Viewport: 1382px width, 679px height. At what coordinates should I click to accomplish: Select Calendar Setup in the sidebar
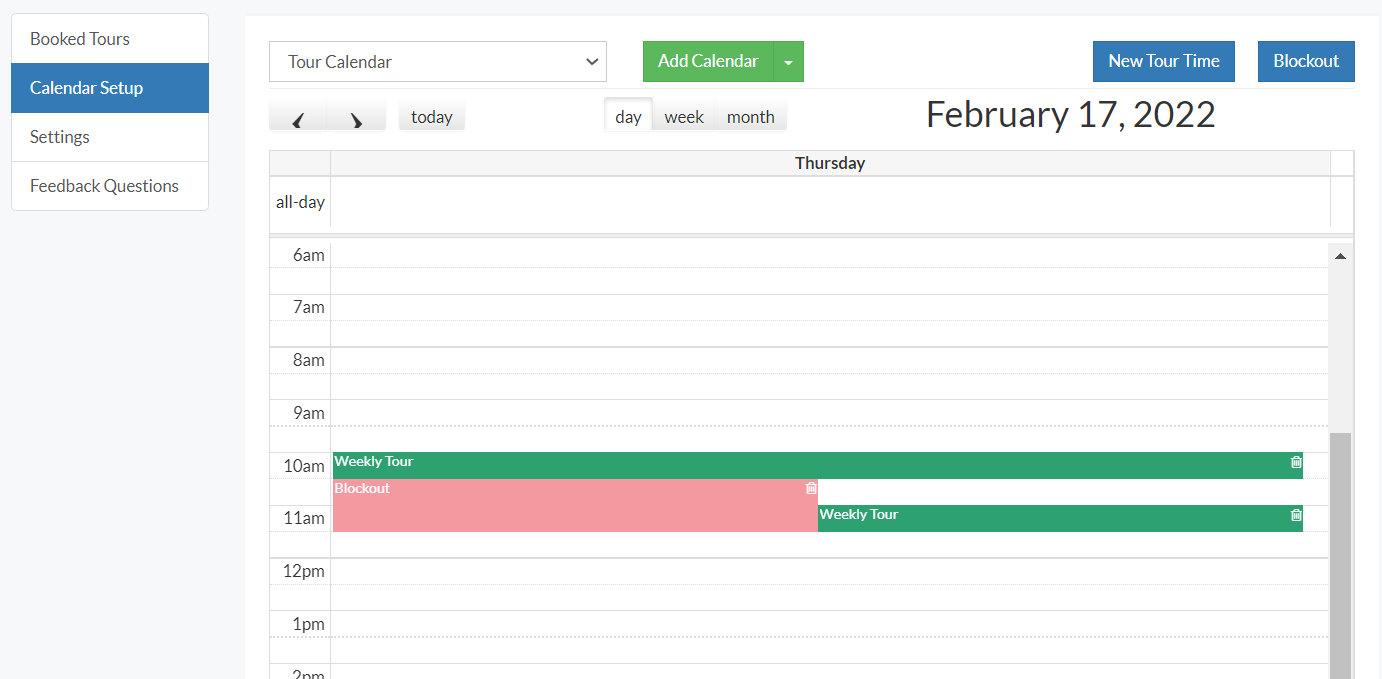(110, 88)
